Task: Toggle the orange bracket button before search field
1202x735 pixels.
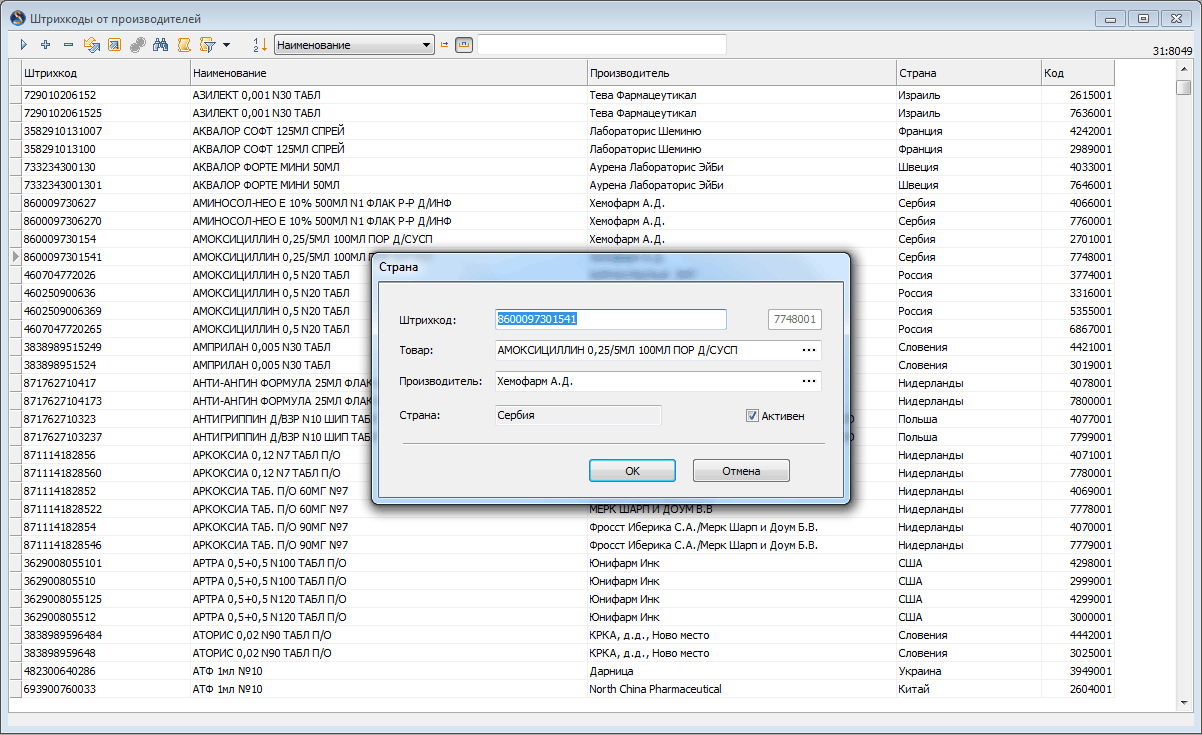Action: tap(464, 45)
